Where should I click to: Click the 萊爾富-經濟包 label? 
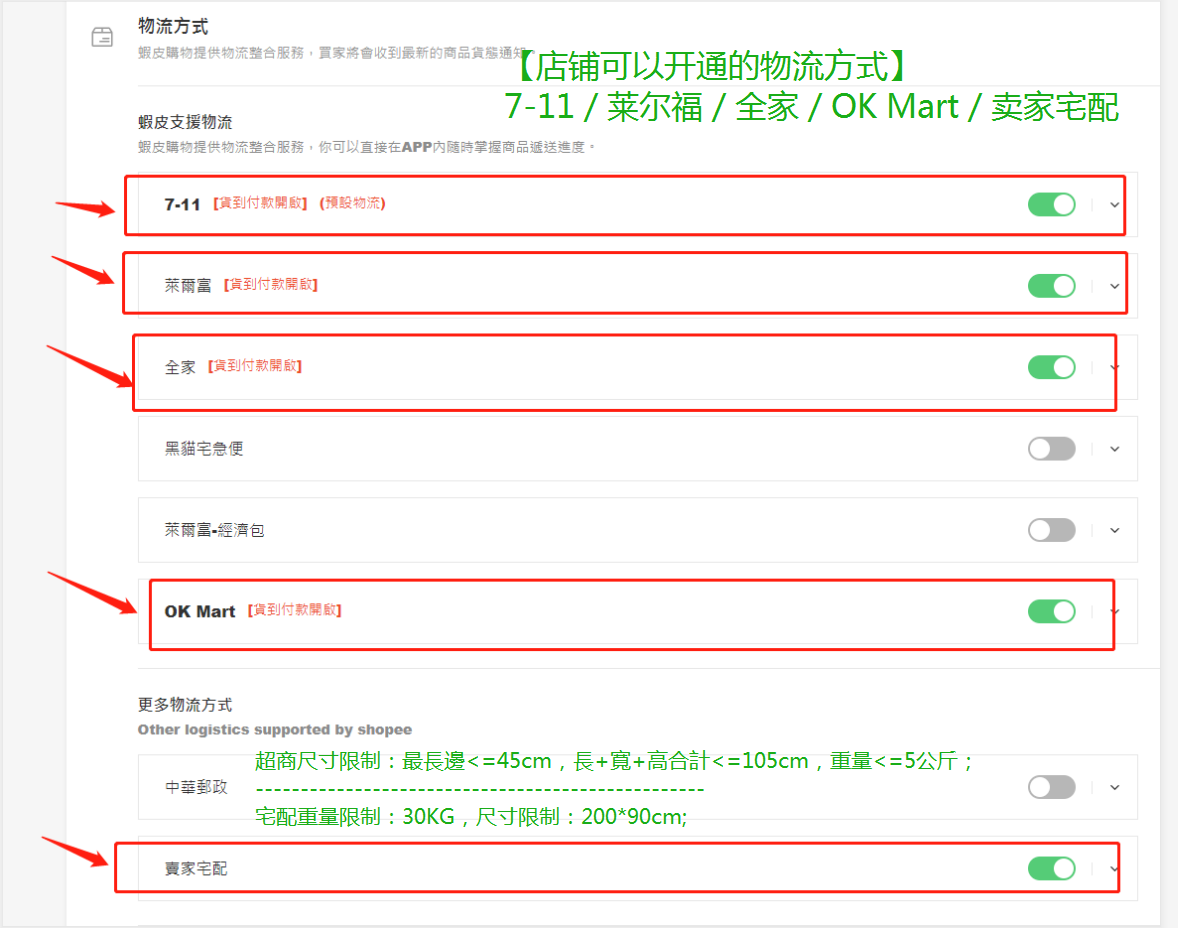coord(214,530)
